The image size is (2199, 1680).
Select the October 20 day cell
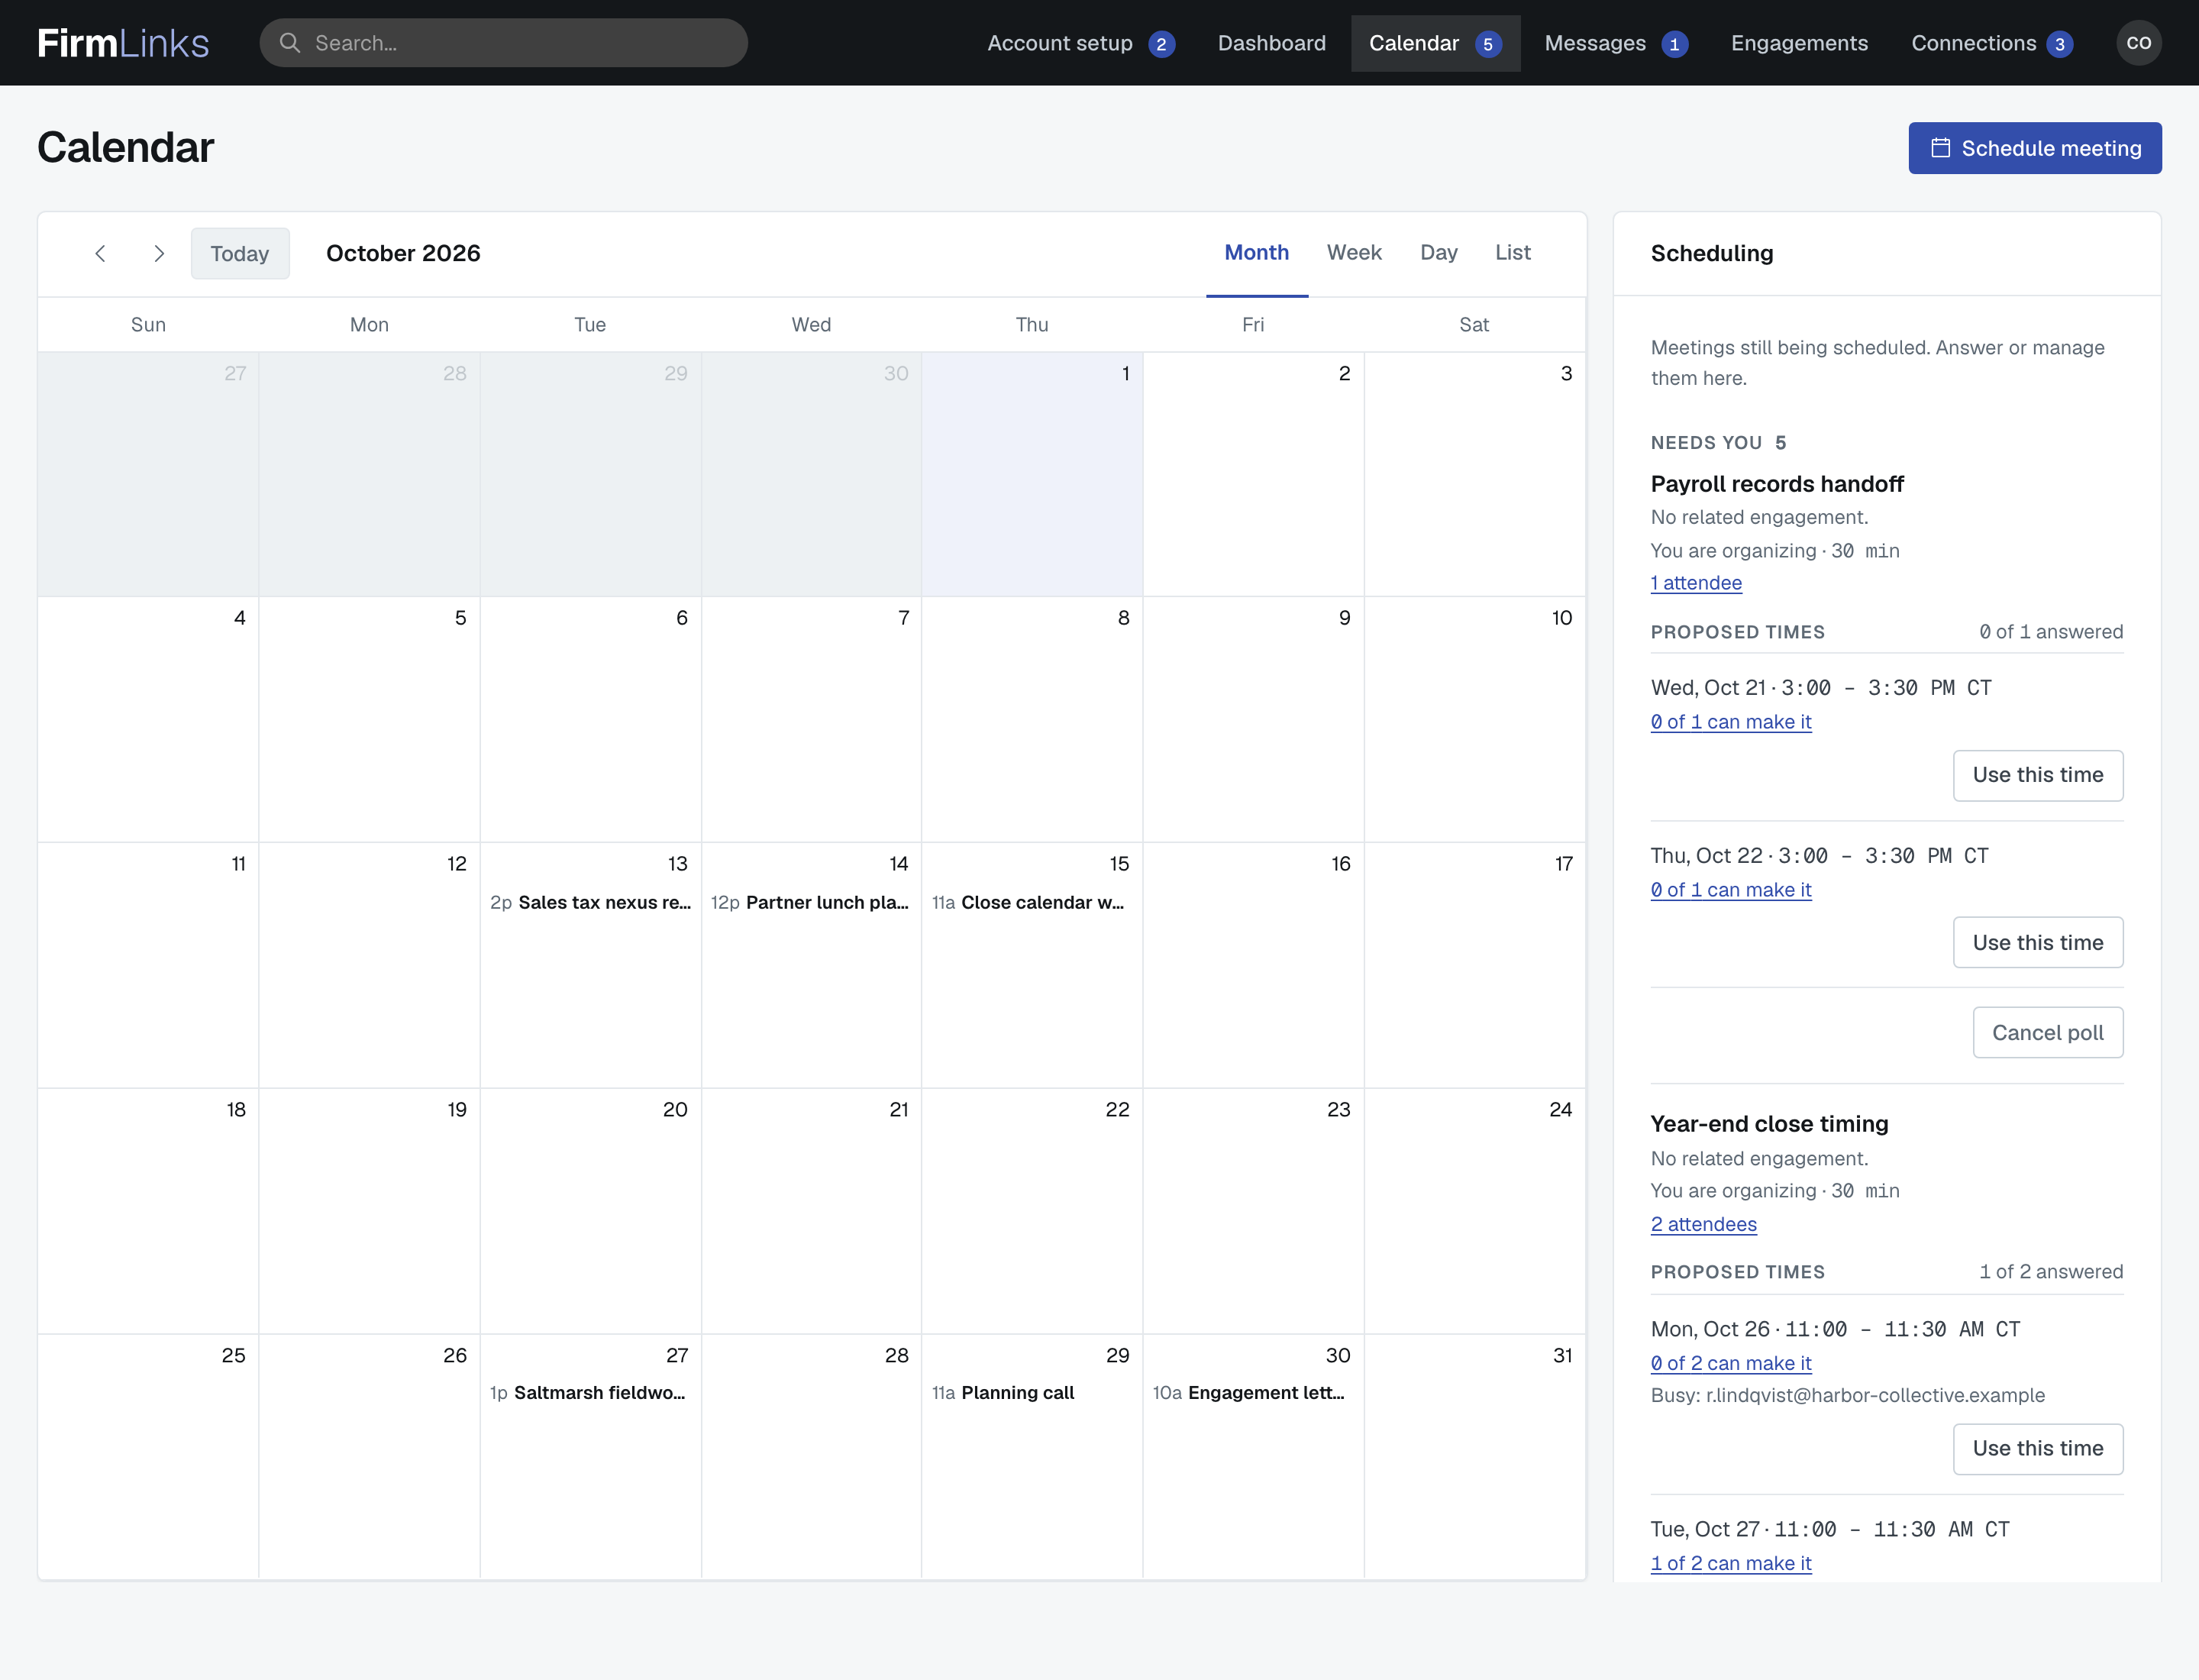(590, 1211)
